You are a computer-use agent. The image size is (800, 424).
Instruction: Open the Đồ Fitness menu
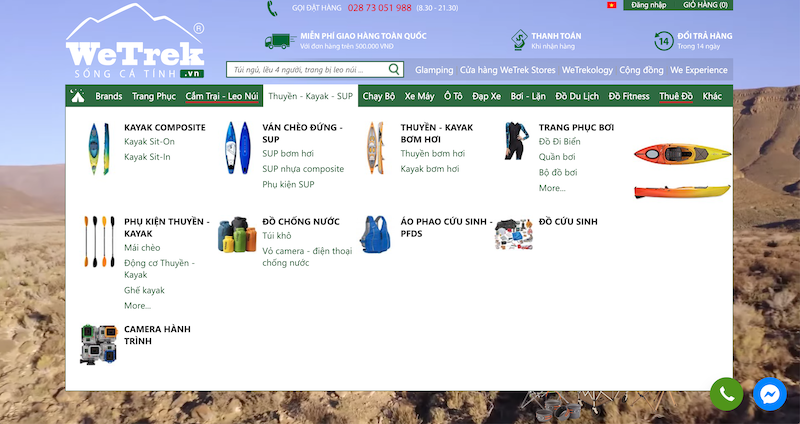629,96
